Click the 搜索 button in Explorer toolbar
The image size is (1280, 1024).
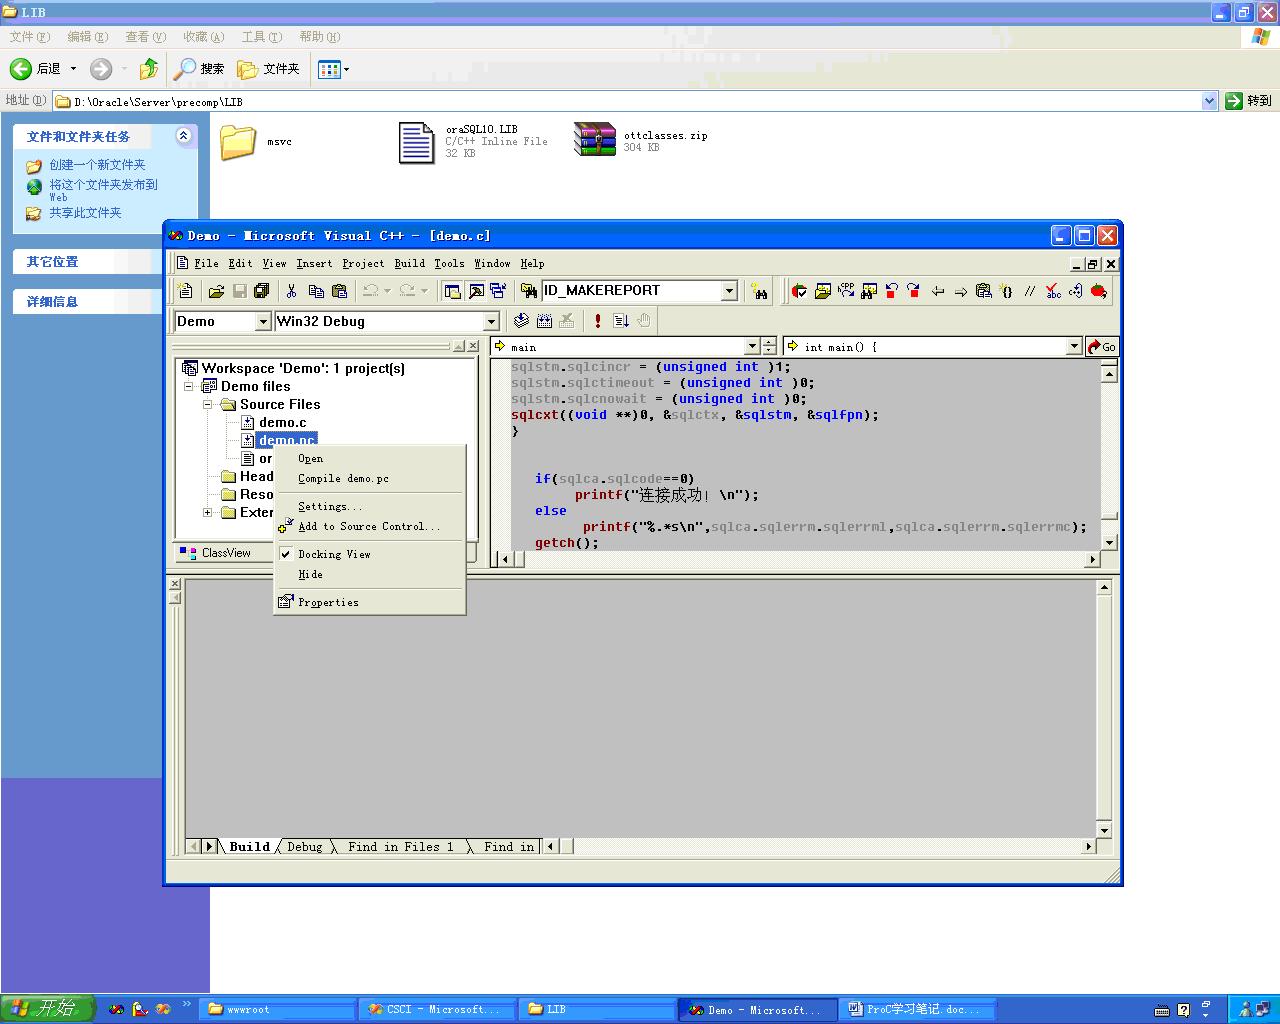199,69
